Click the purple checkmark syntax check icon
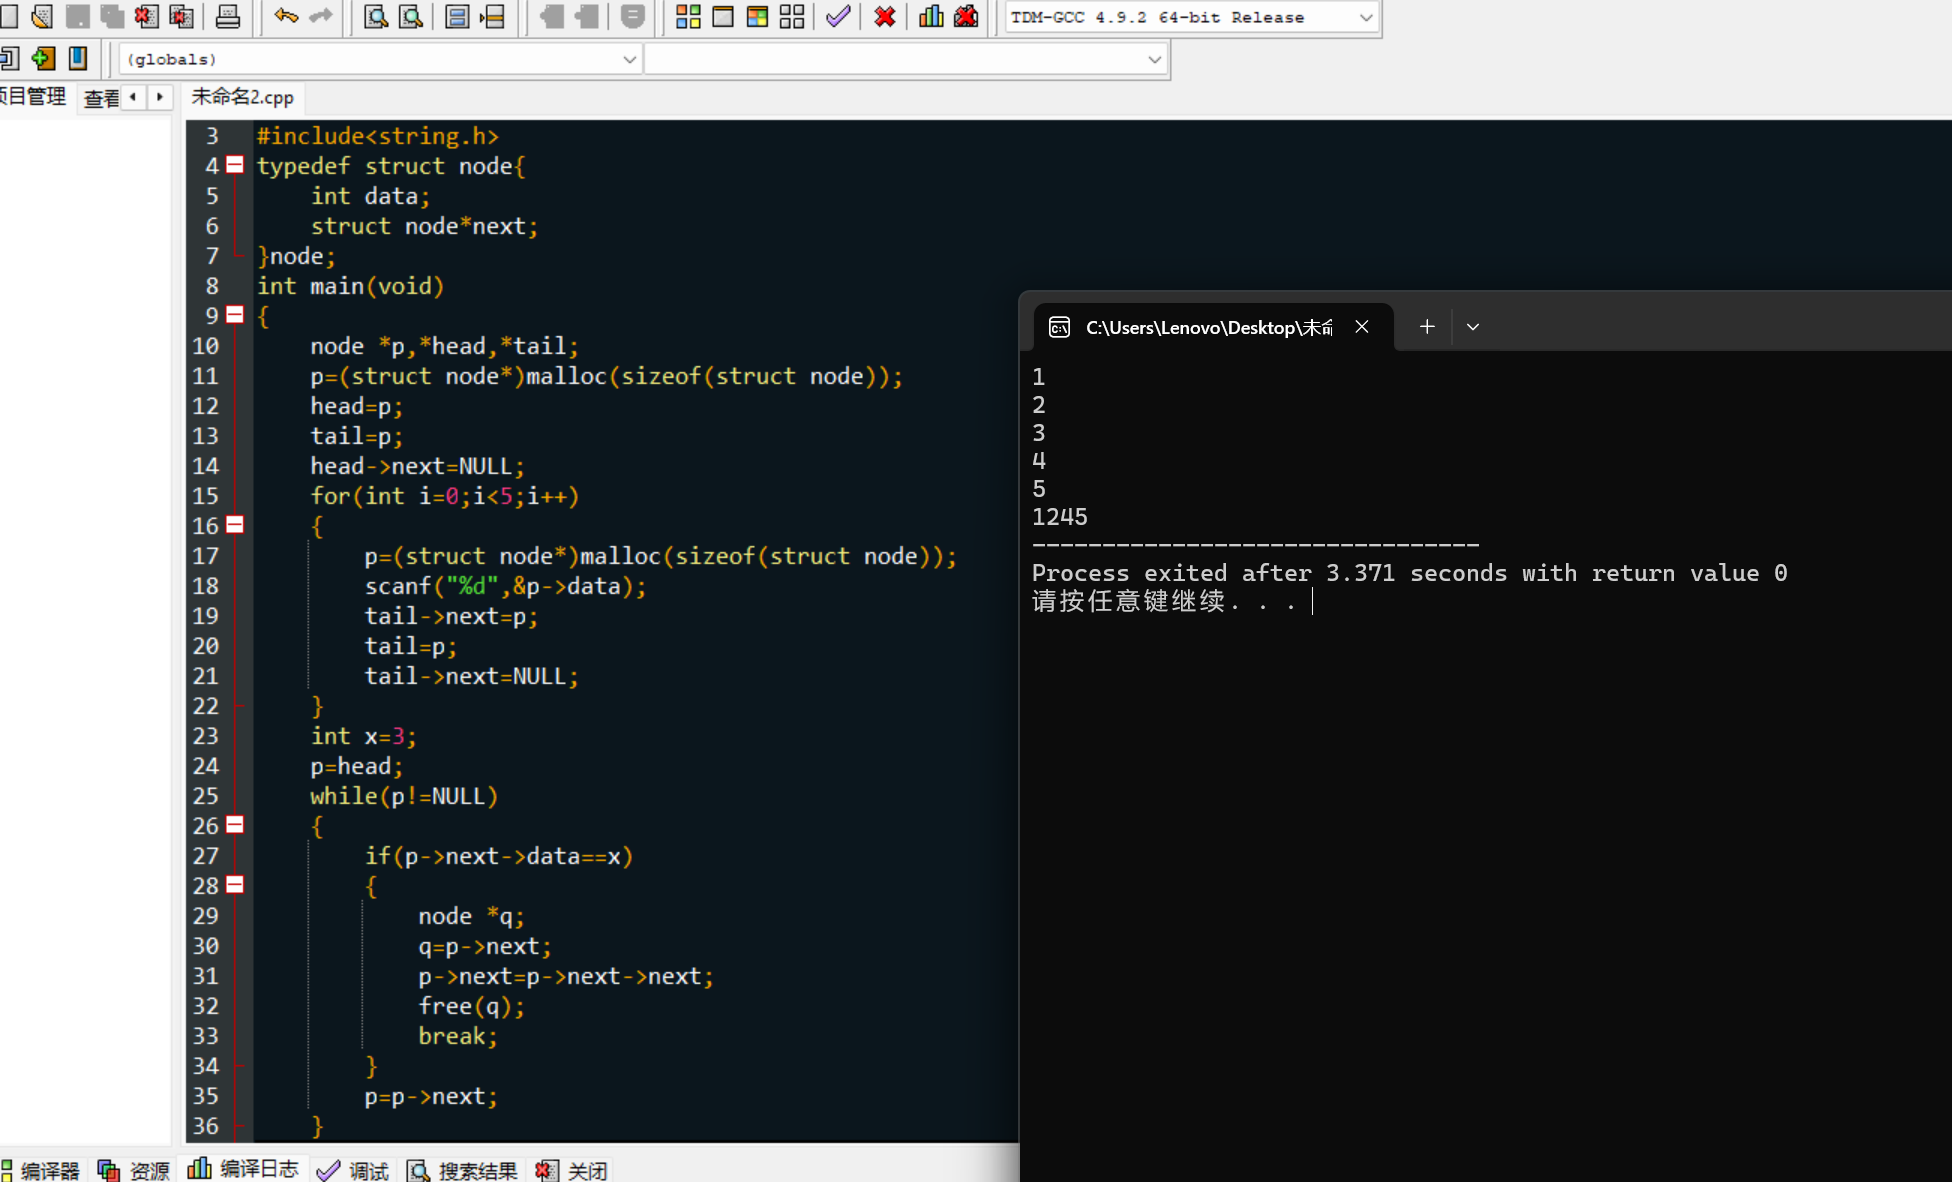This screenshot has width=1952, height=1182. point(838,16)
